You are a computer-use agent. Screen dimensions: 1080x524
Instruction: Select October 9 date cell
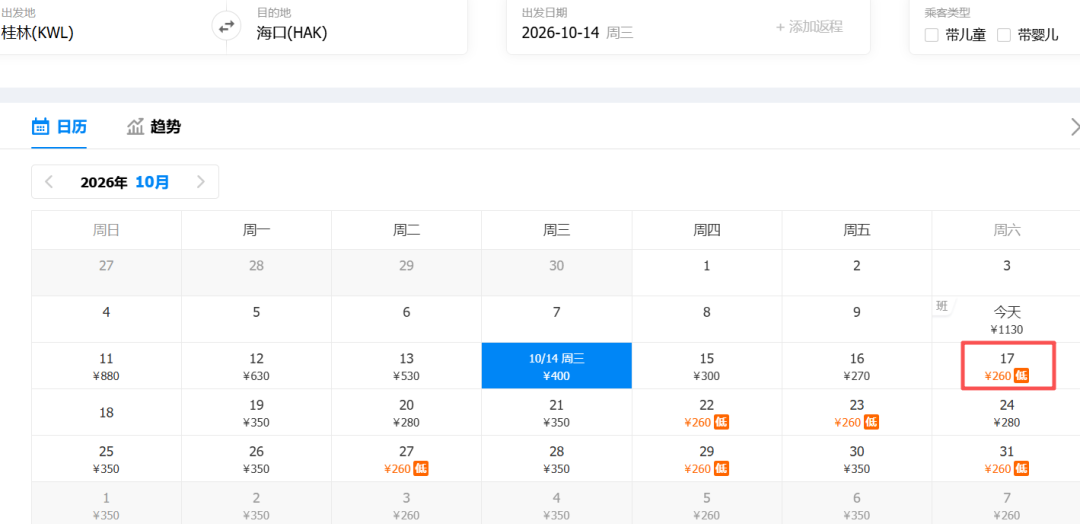pos(857,319)
